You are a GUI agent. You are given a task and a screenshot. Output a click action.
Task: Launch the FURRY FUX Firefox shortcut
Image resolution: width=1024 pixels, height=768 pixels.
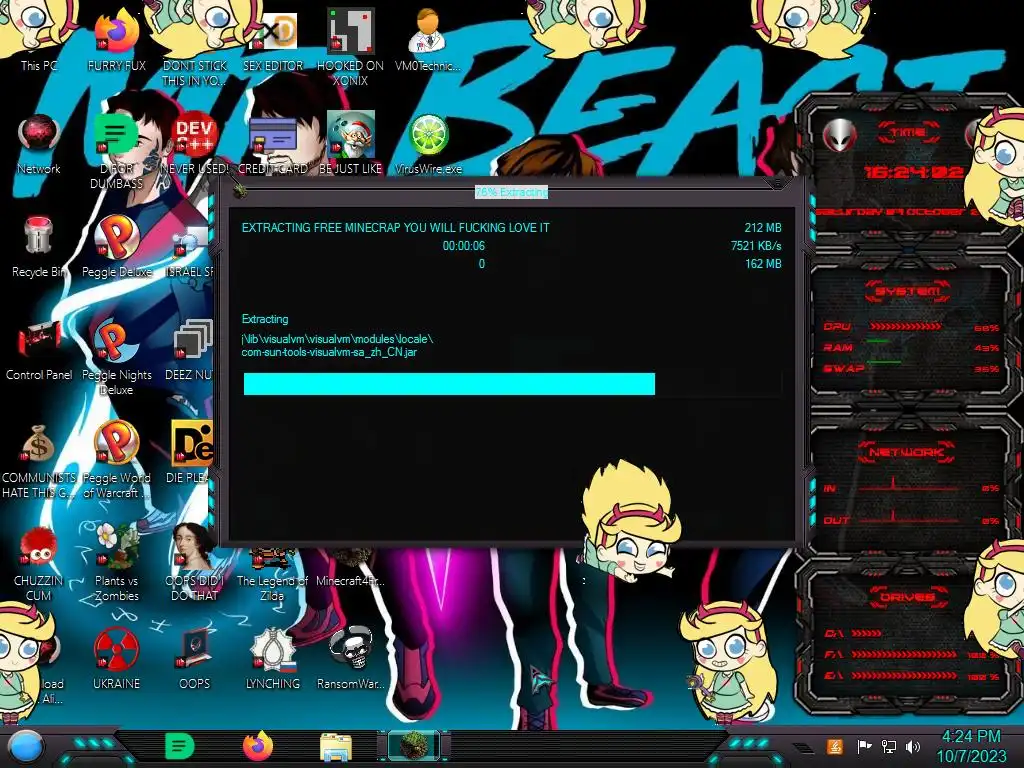pos(116,40)
